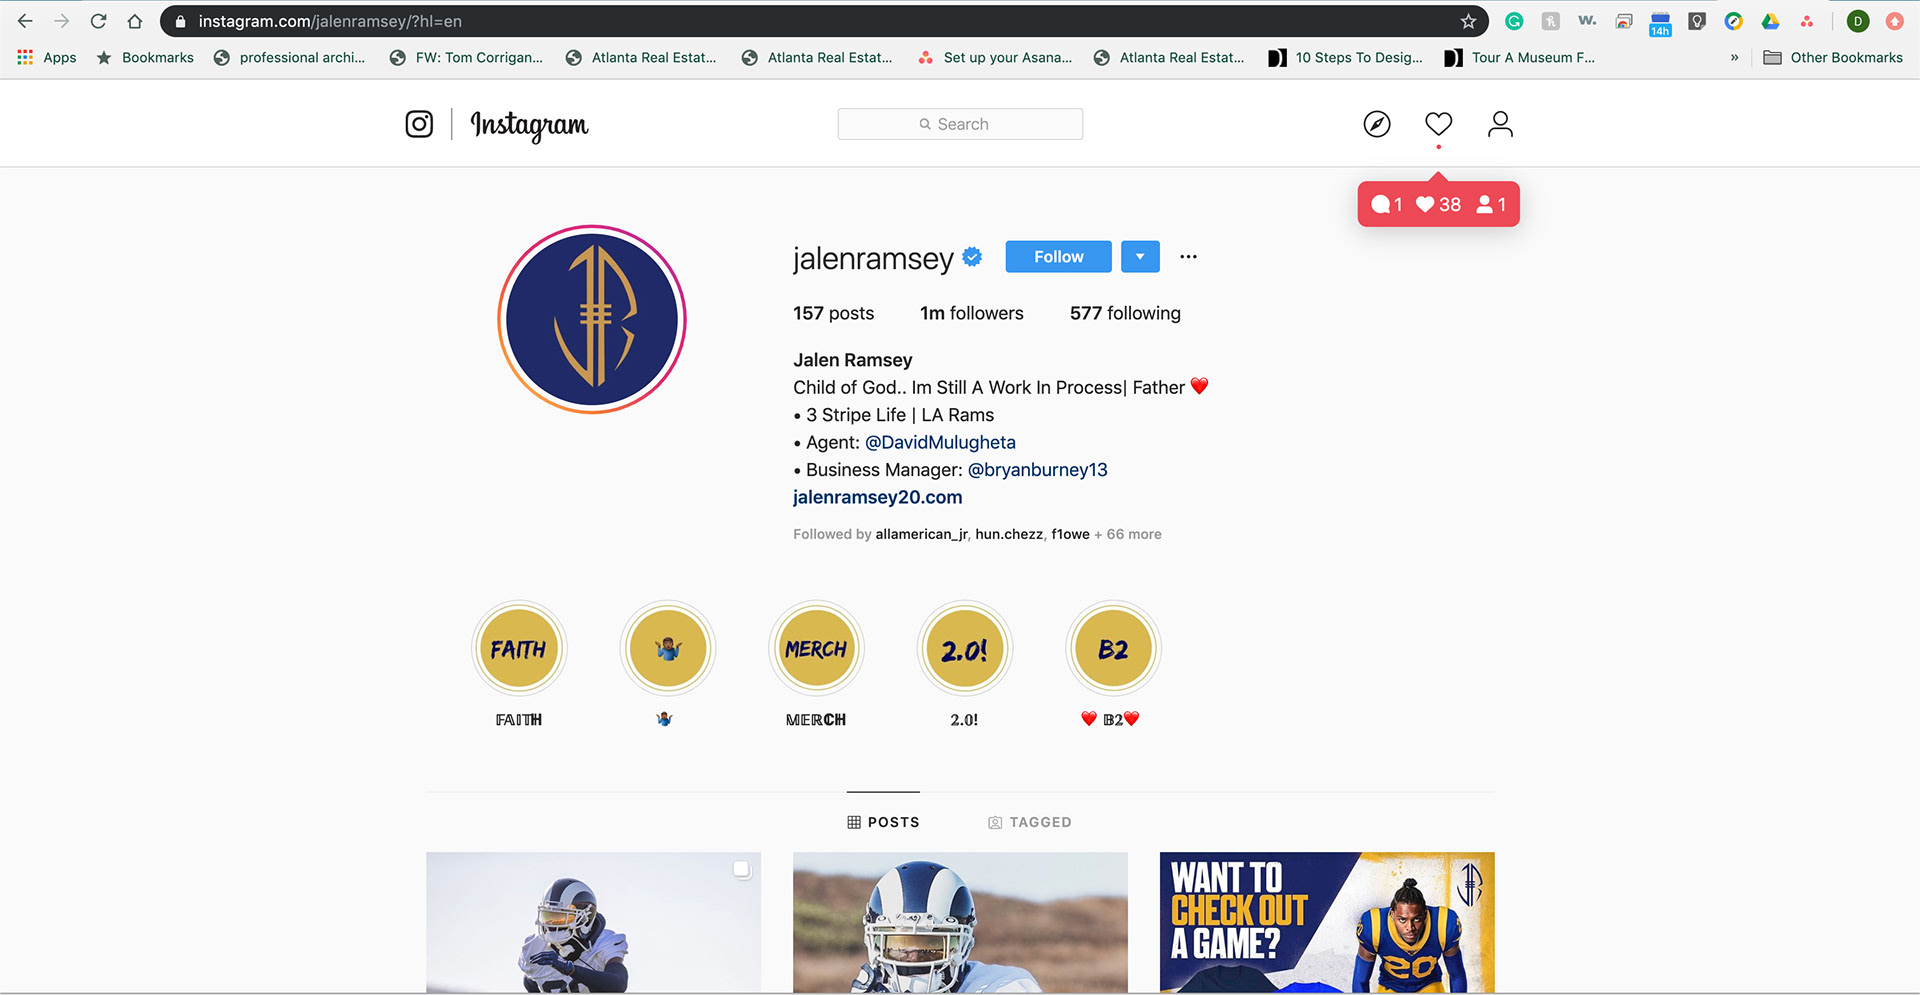1920x995 pixels.
Task: Open the 2.0! story highlight
Action: tap(964, 649)
